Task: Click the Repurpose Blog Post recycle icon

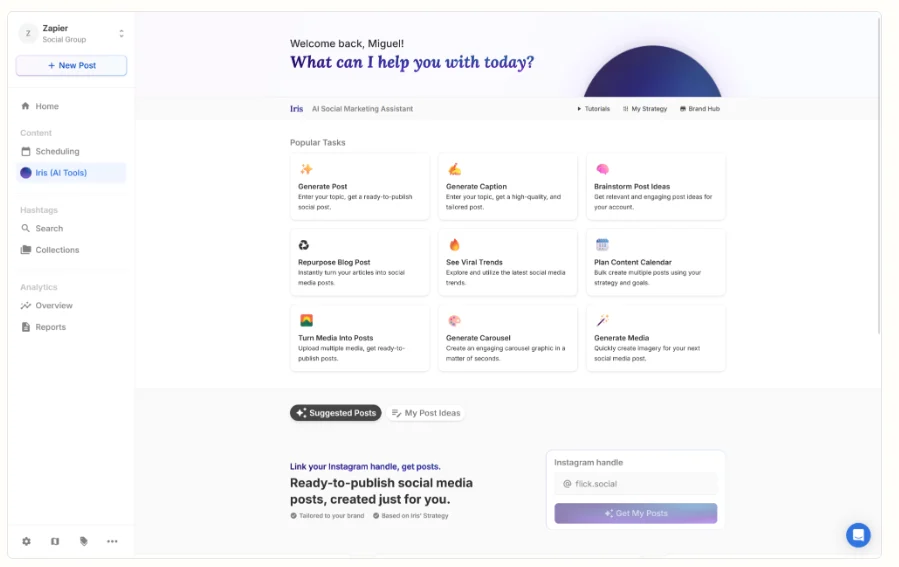Action: tap(305, 245)
